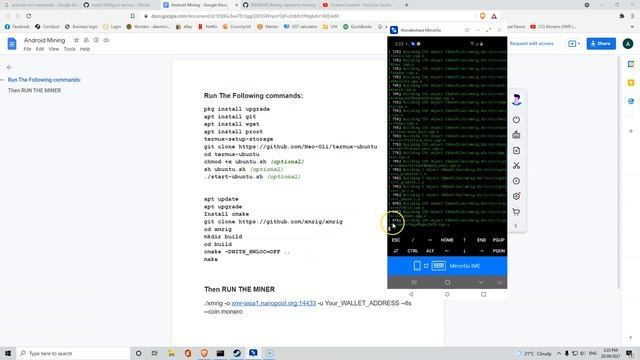640x360 pixels.
Task: Tap the ALT key in Termux
Action: [430, 251]
